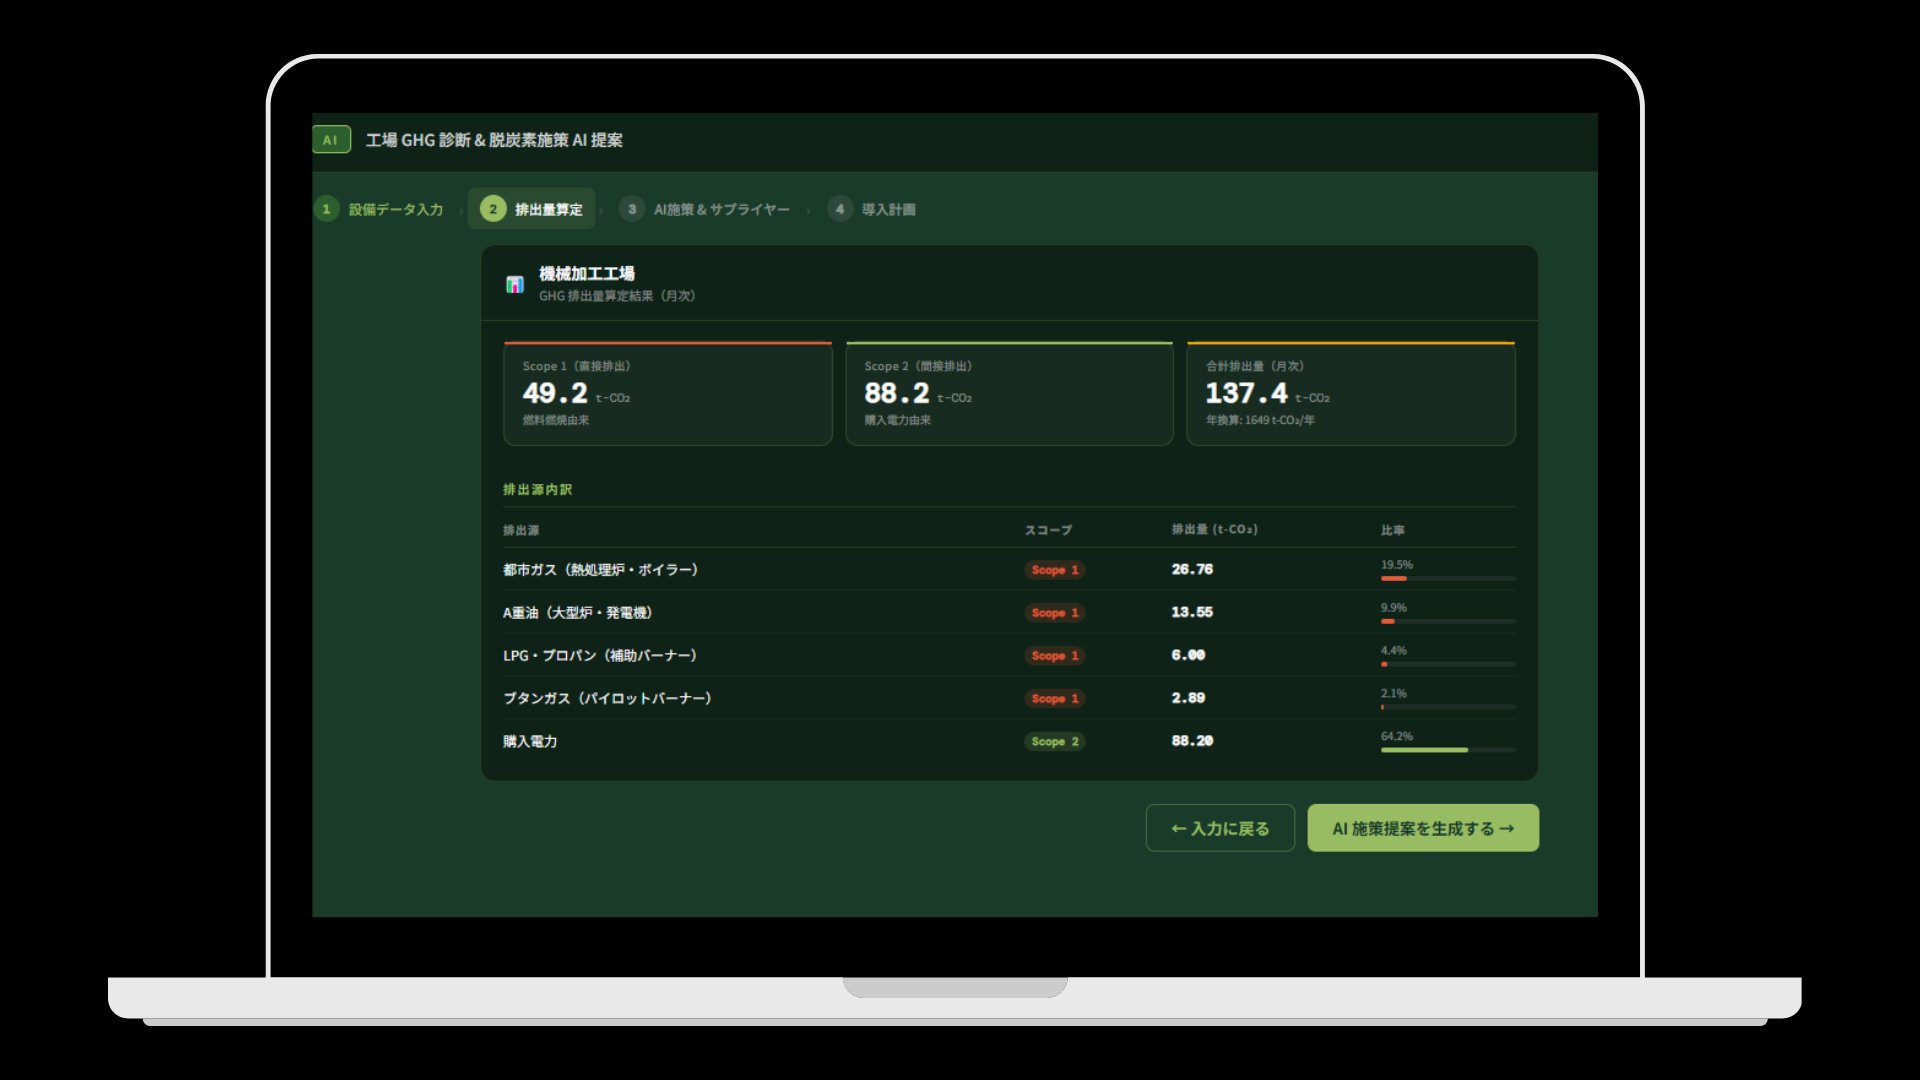
Task: Click the 2.89 emission value
Action: click(1188, 698)
